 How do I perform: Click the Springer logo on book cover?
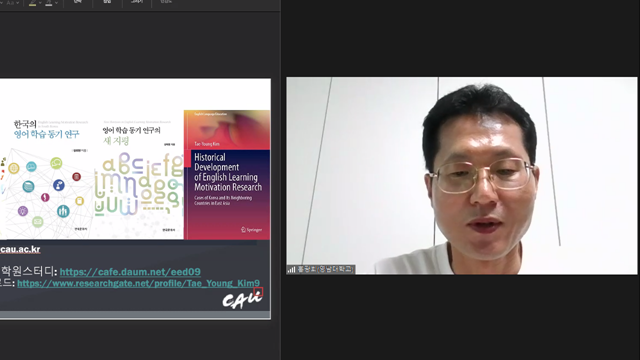pyautogui.click(x=251, y=230)
